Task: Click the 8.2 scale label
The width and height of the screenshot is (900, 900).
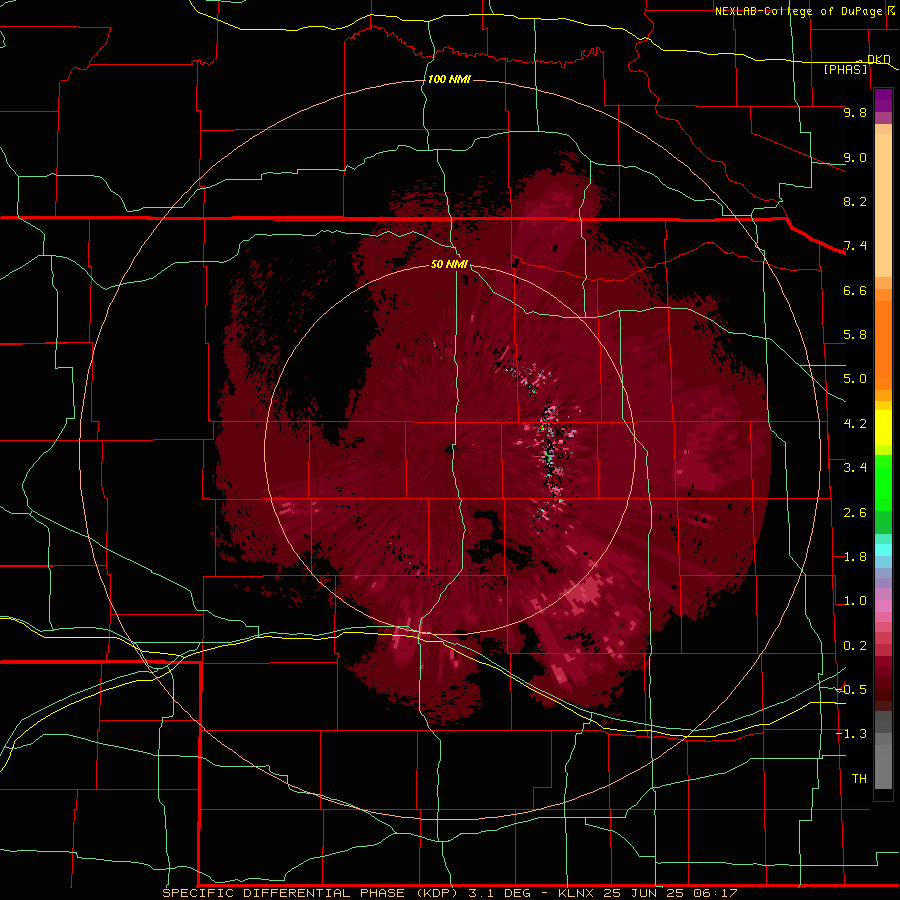Action: pos(855,201)
